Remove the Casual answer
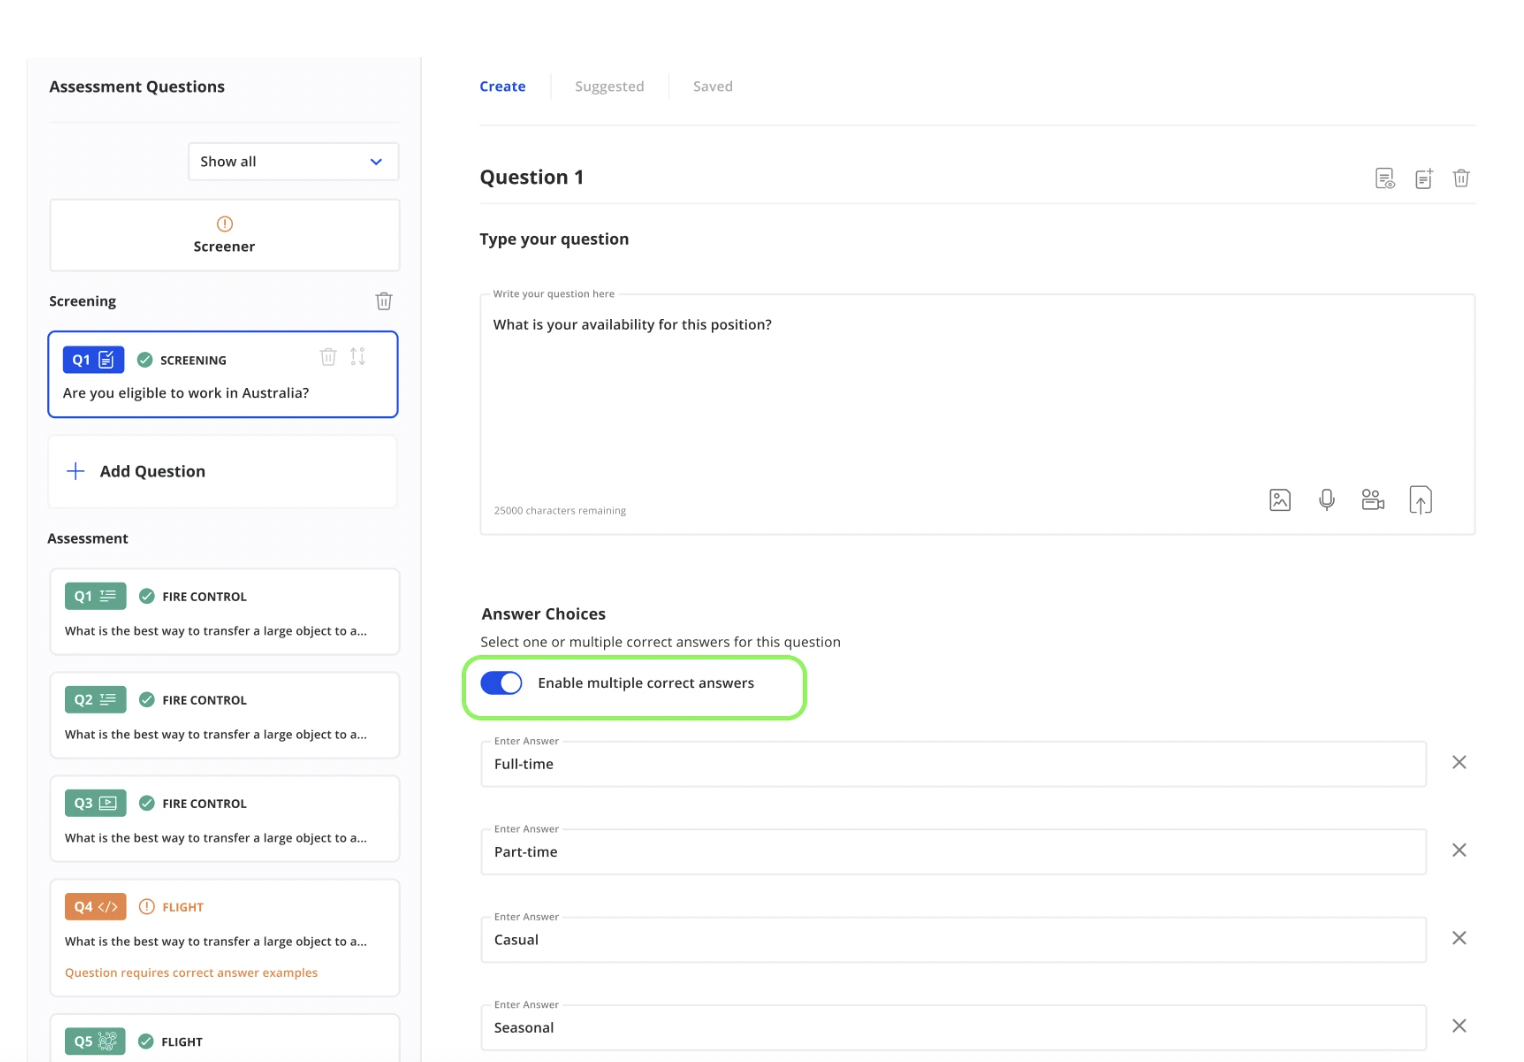 click(1459, 938)
